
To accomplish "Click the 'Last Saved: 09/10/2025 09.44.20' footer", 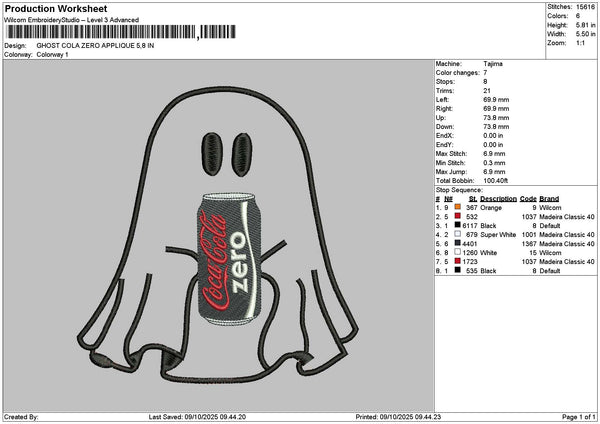I will [x=197, y=417].
